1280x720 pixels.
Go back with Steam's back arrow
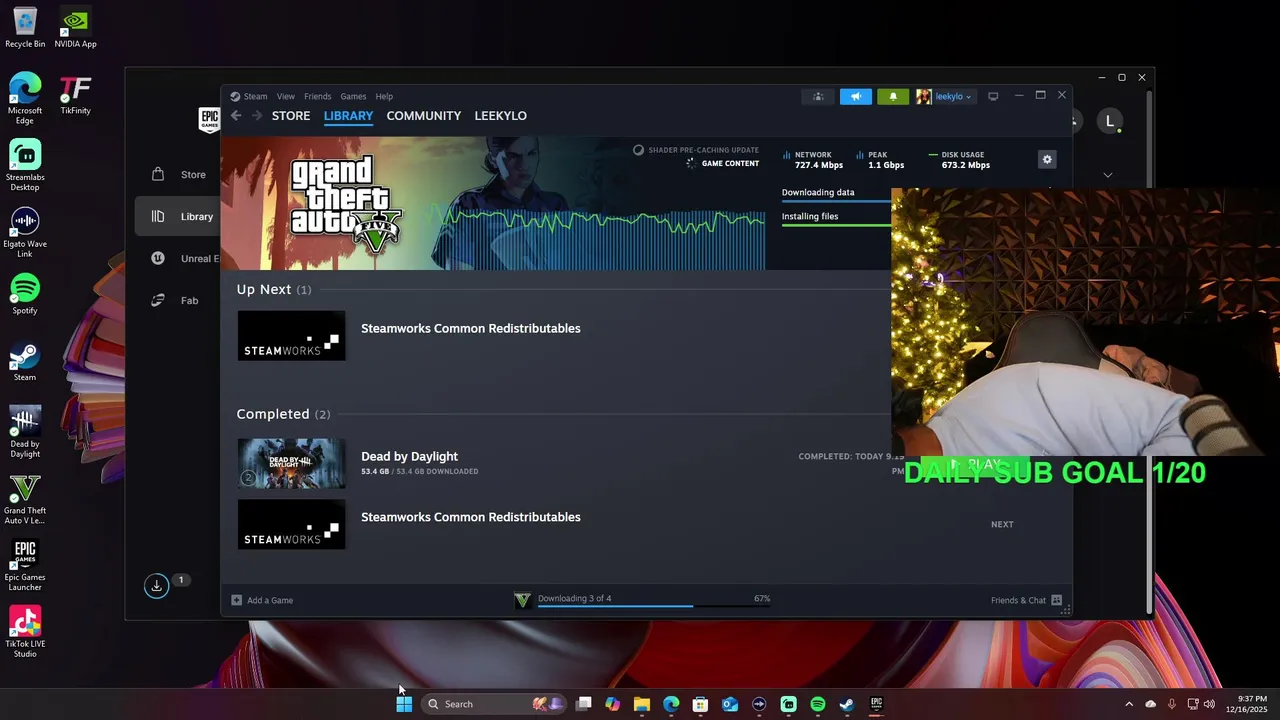pyautogui.click(x=236, y=116)
